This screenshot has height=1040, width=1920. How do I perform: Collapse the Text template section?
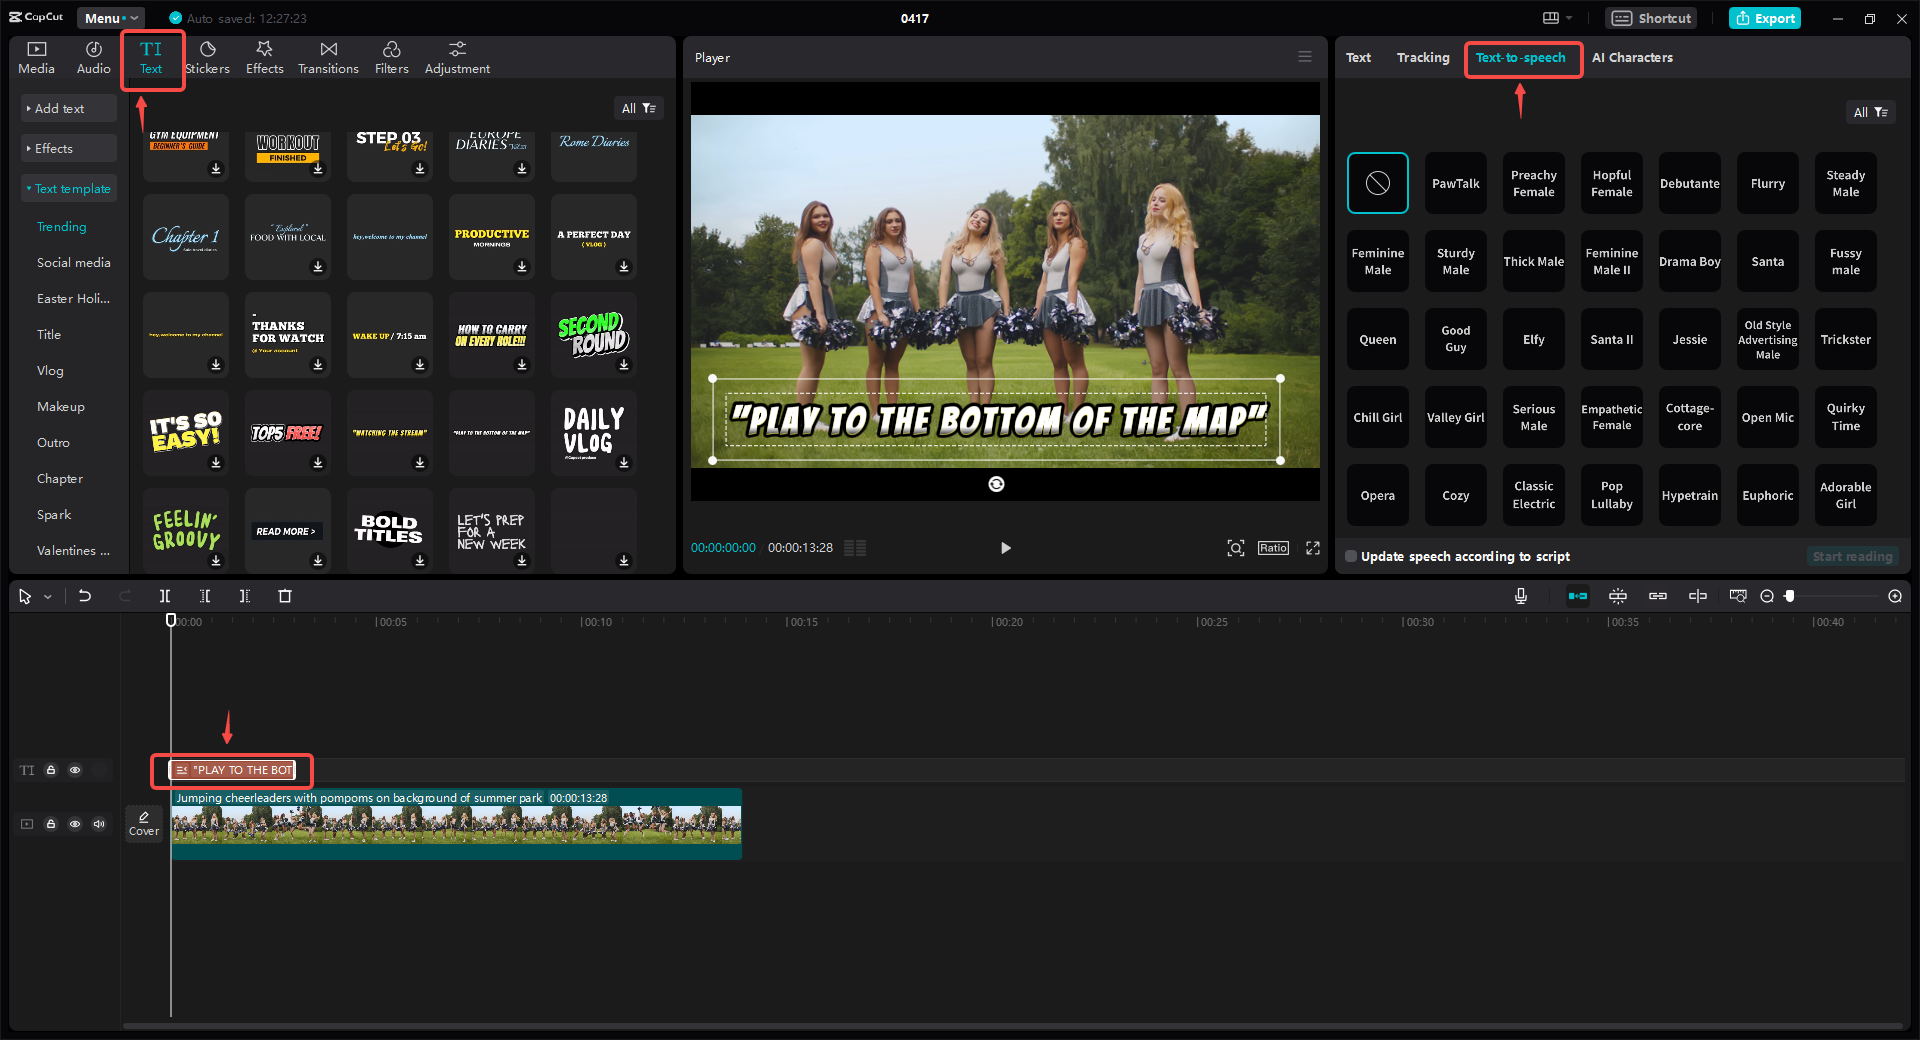pos(69,188)
